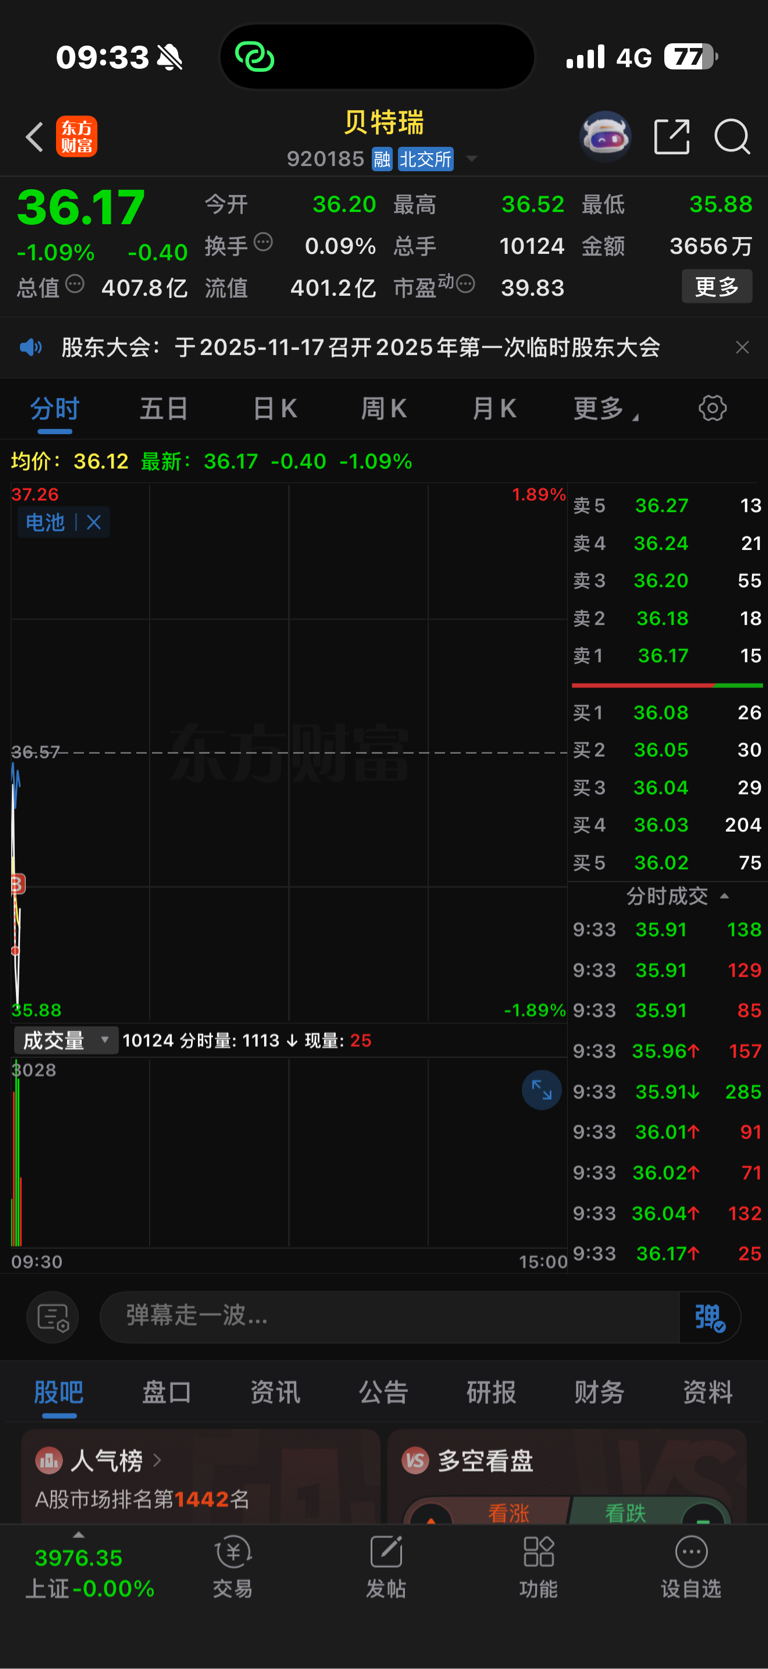
Task: Open 交易 trading
Action: (x=232, y=1567)
